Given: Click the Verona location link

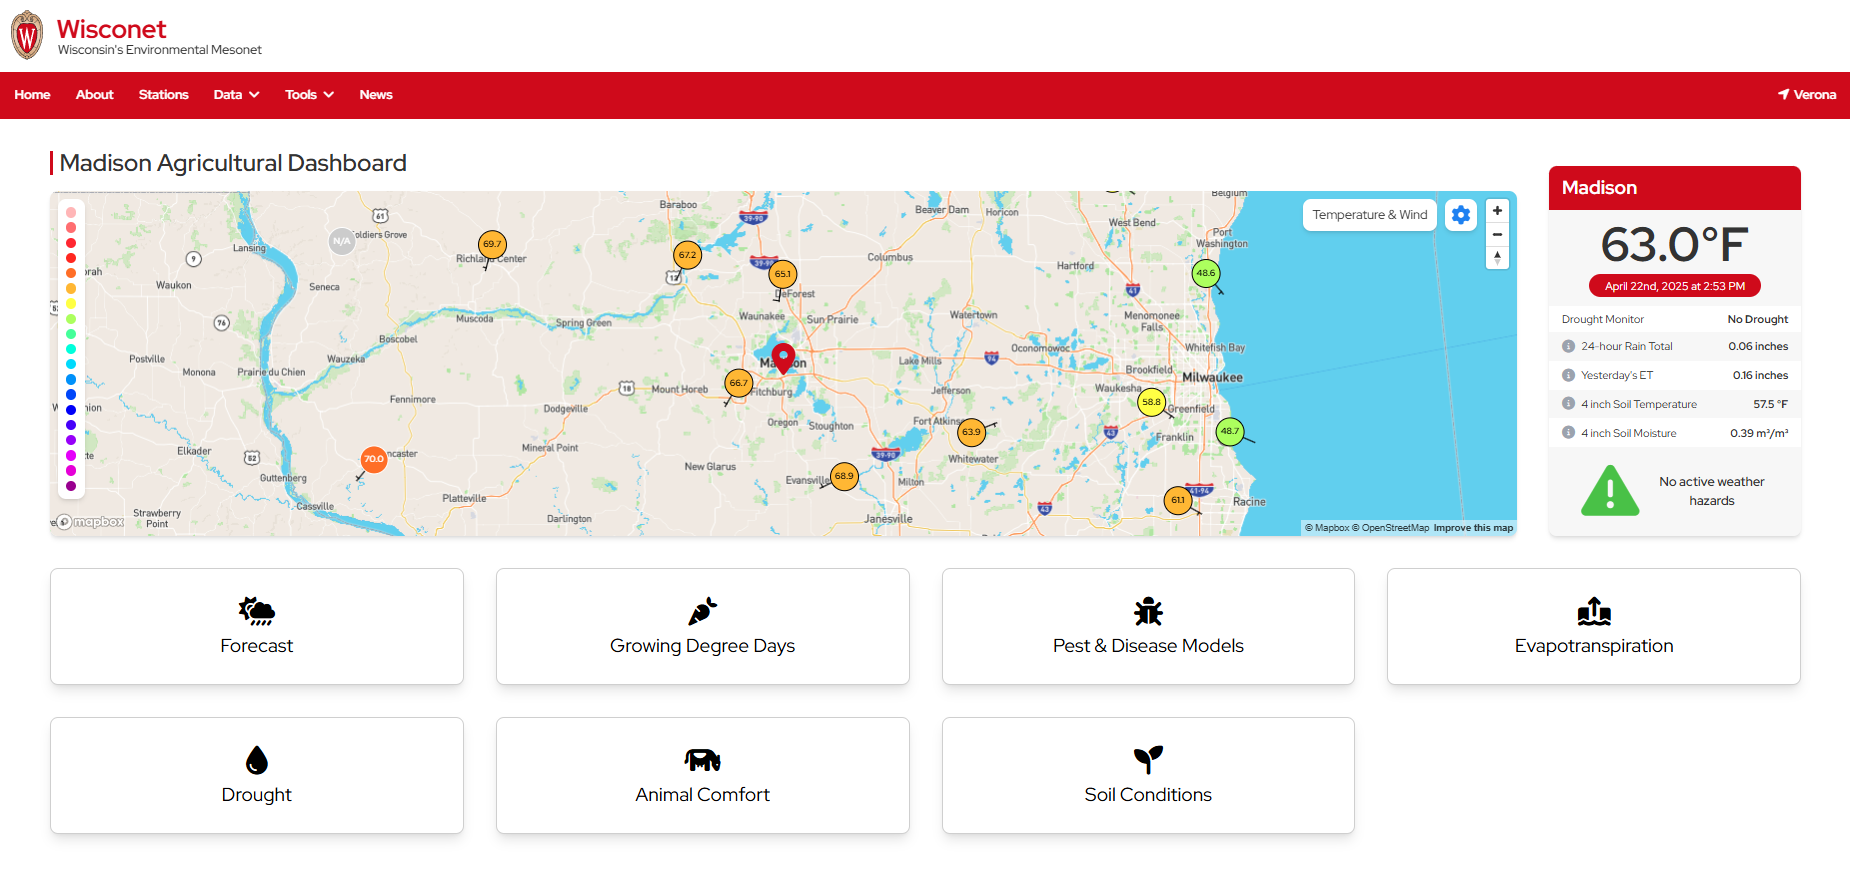Looking at the screenshot, I should (x=1806, y=95).
